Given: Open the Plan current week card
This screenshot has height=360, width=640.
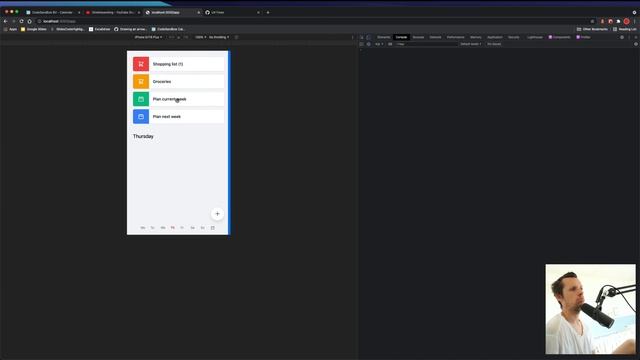Looking at the screenshot, I should click(178, 99).
